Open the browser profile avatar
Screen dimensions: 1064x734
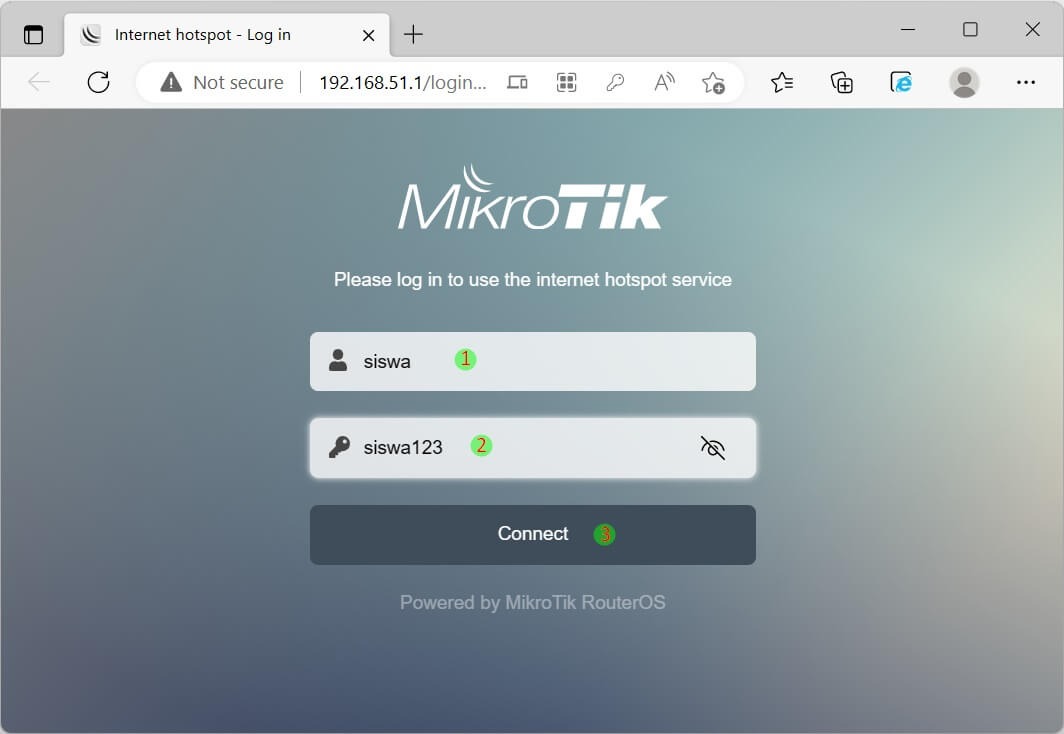[x=964, y=82]
